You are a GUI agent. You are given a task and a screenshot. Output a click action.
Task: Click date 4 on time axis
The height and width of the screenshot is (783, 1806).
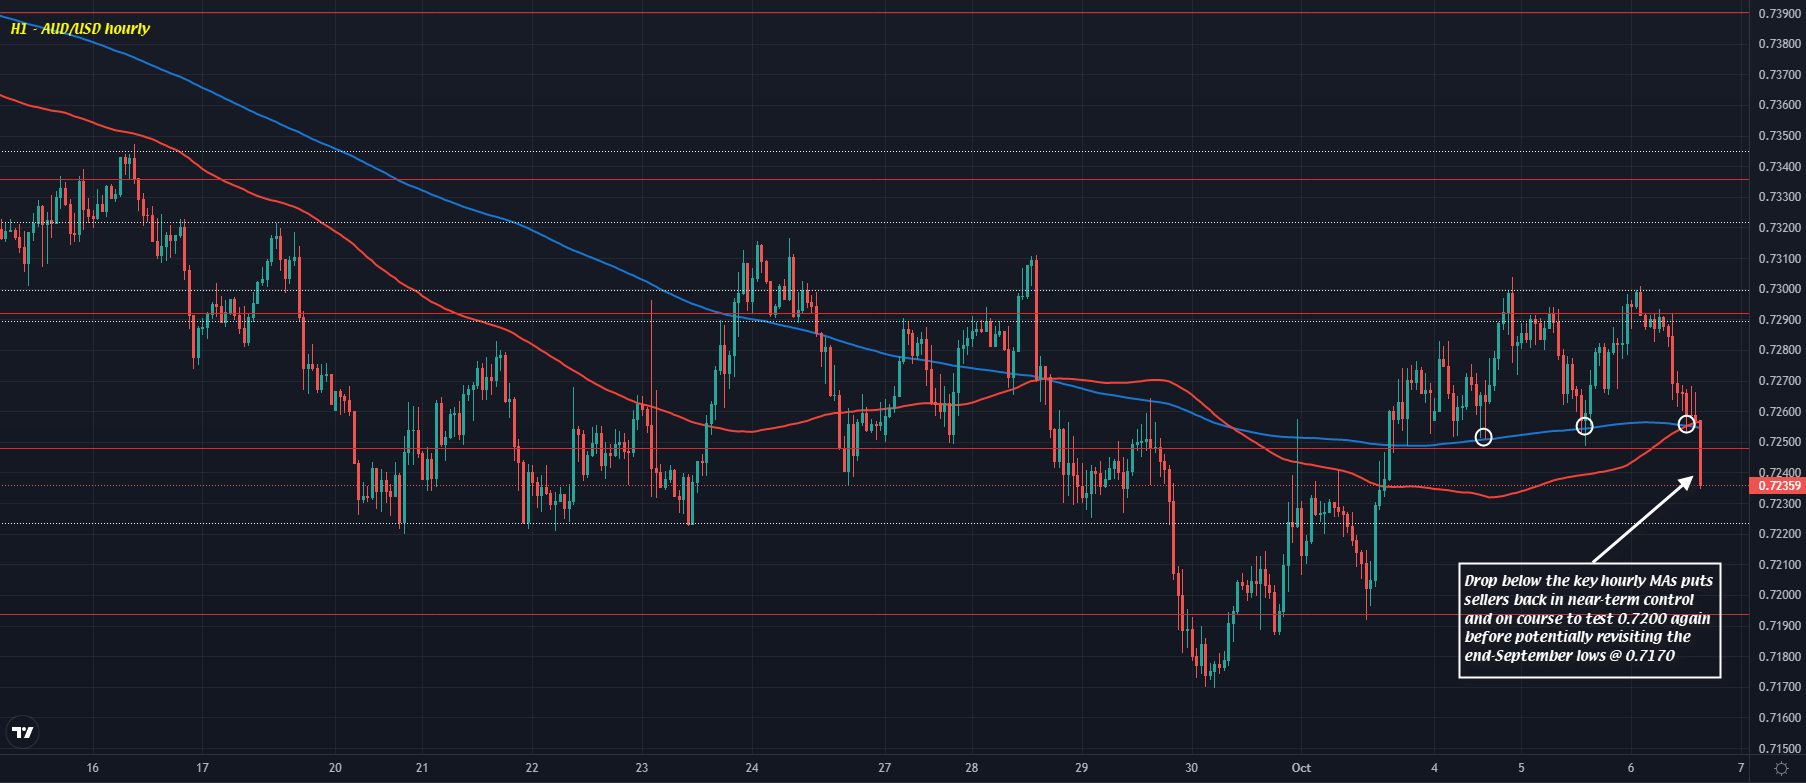coord(1433,768)
